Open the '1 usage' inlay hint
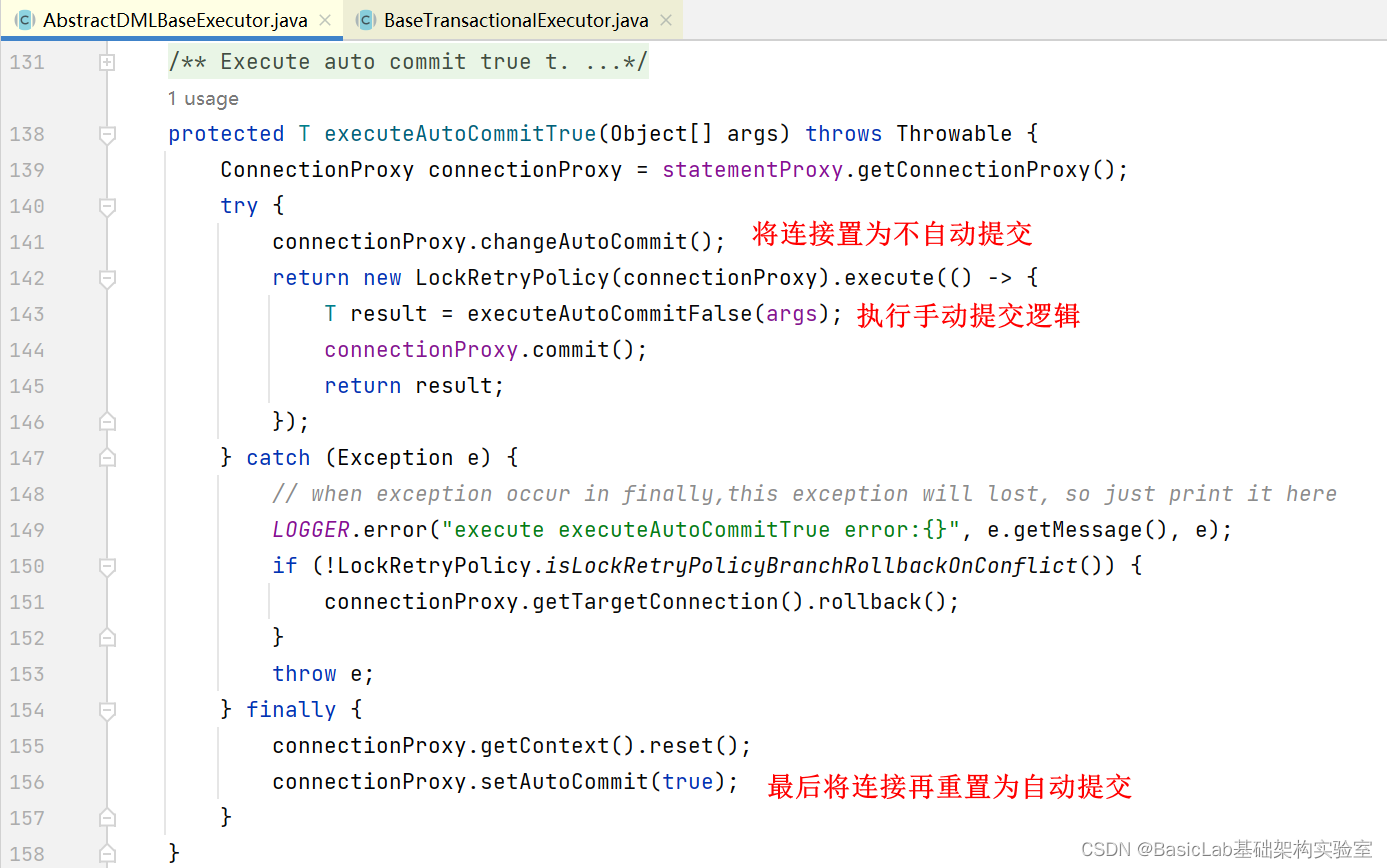Viewport: 1387px width, 868px height. [203, 98]
